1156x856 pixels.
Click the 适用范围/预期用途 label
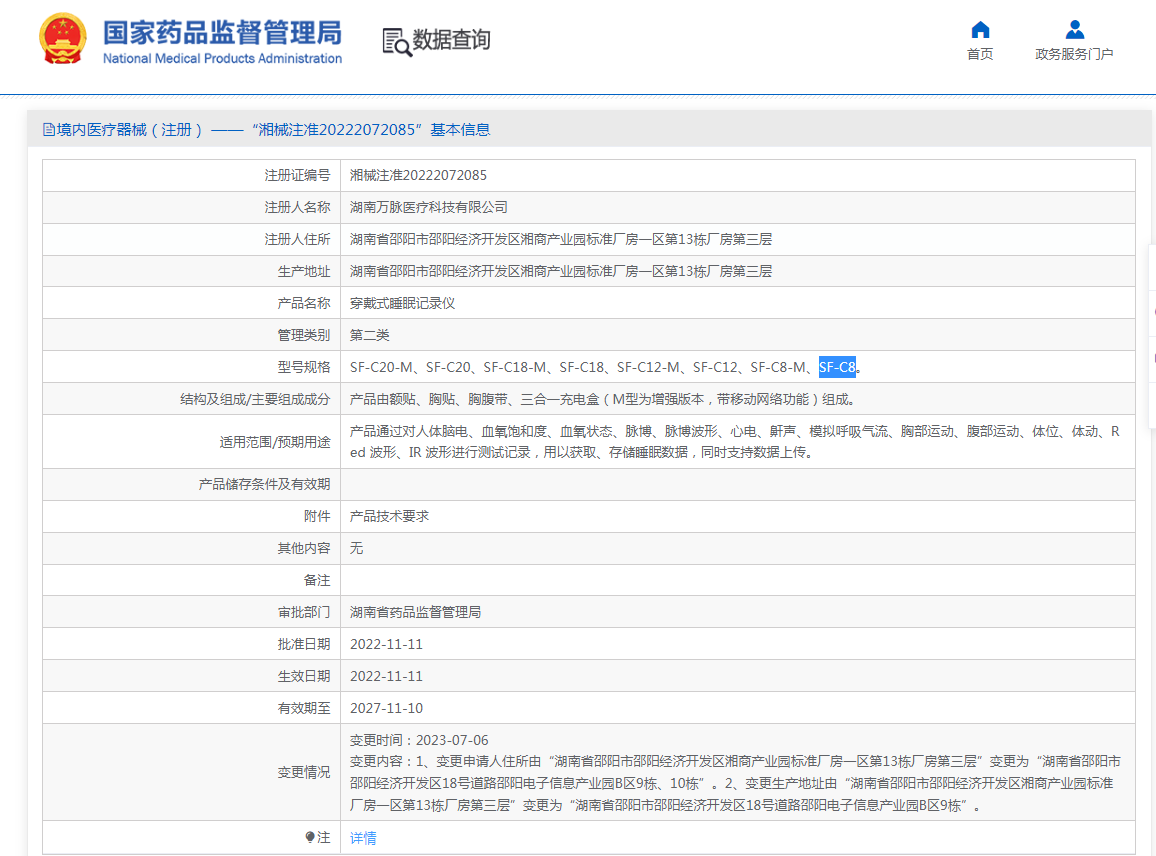click(x=274, y=442)
